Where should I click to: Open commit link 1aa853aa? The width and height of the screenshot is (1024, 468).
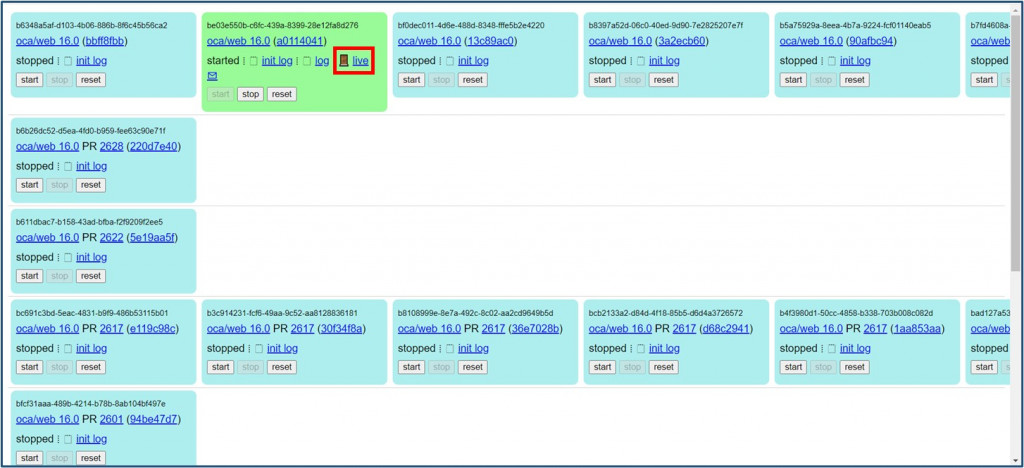[x=917, y=328]
